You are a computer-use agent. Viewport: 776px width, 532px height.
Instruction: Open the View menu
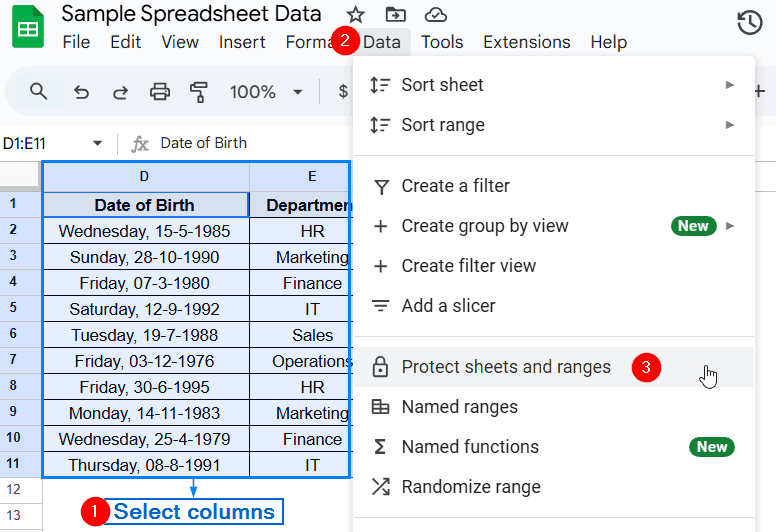coord(180,42)
